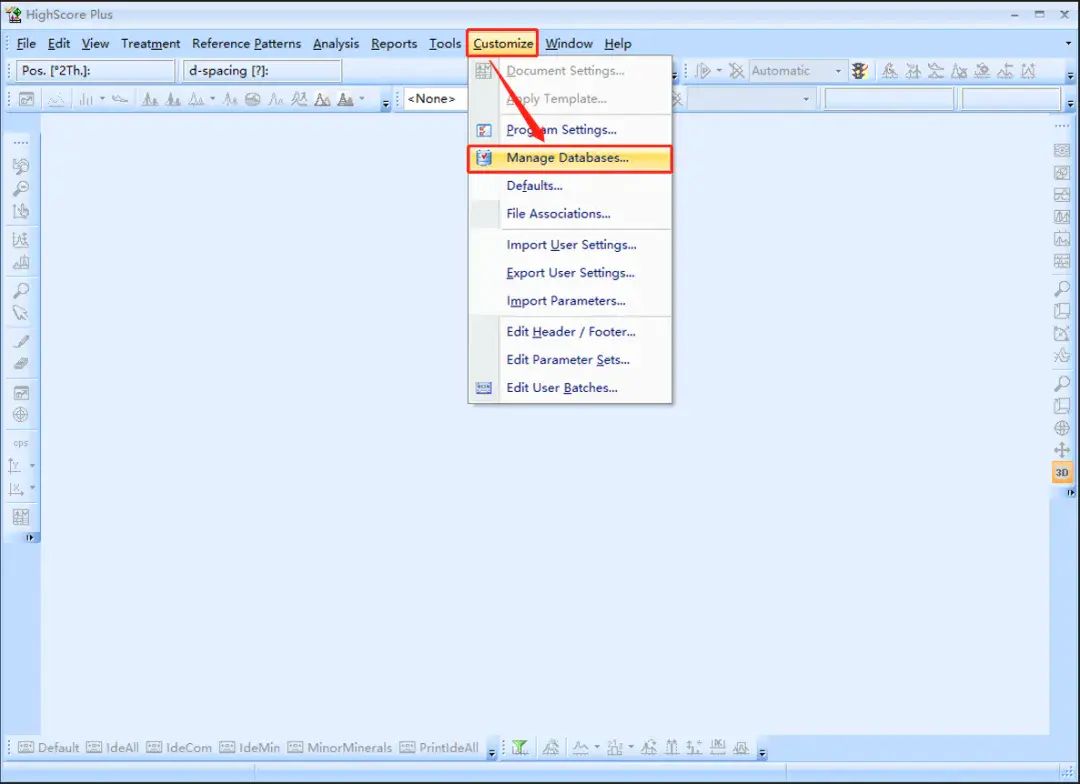Click the top magnifier icon in right toolbar
1080x784 pixels.
click(x=1061, y=288)
